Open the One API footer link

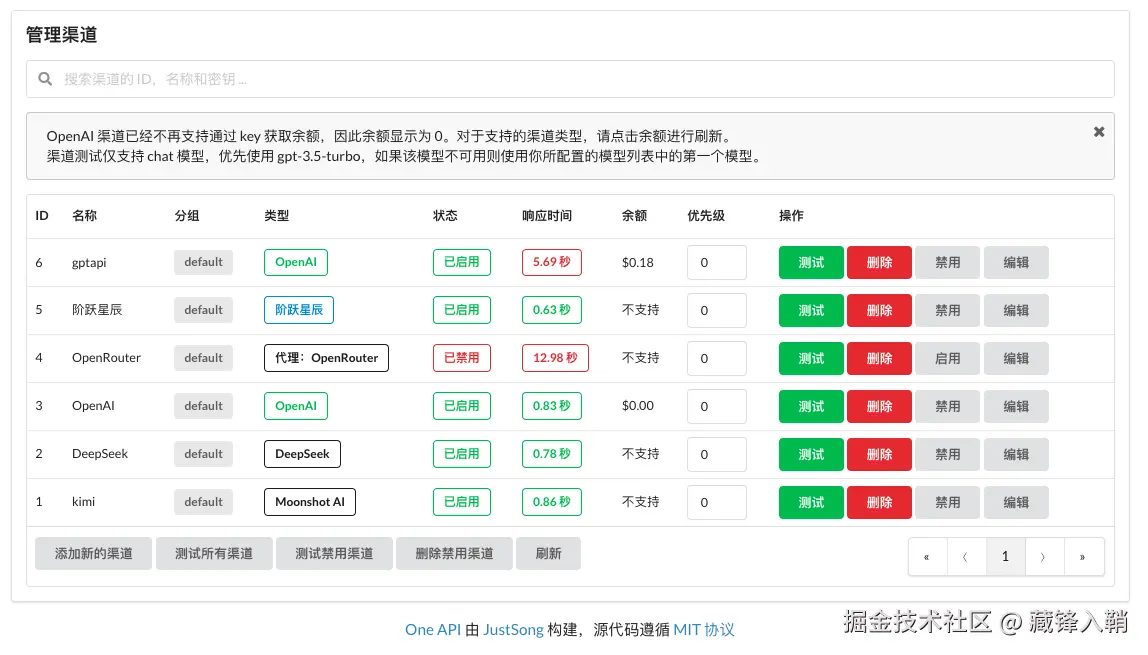coord(433,630)
